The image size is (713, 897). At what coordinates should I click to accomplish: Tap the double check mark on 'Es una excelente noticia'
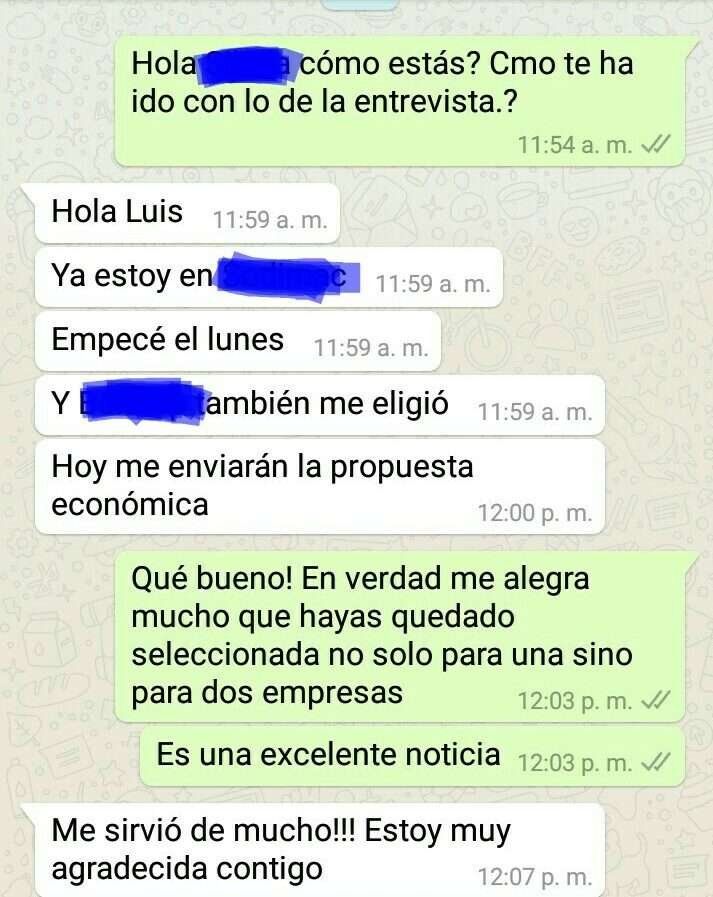point(655,762)
